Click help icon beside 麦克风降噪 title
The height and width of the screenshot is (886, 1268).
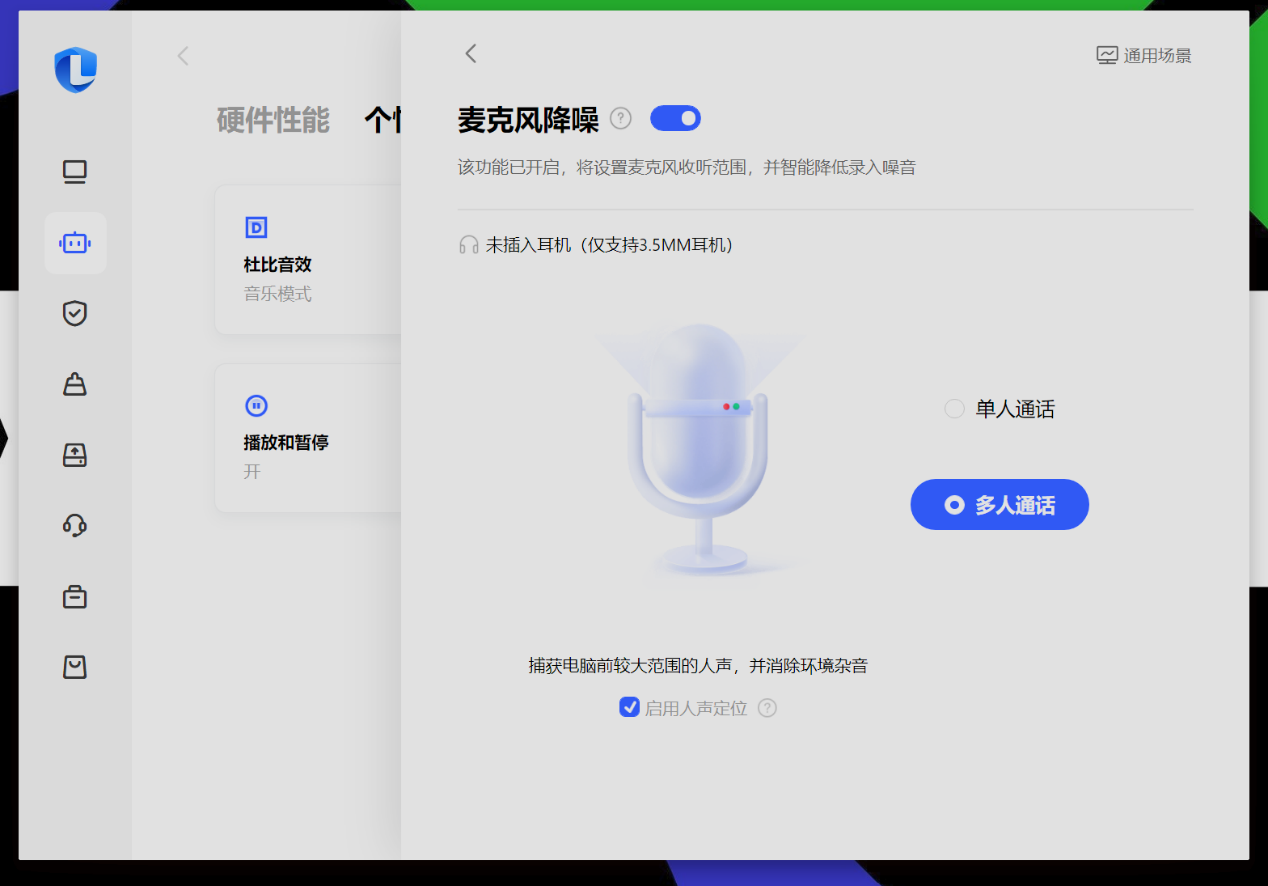[621, 119]
